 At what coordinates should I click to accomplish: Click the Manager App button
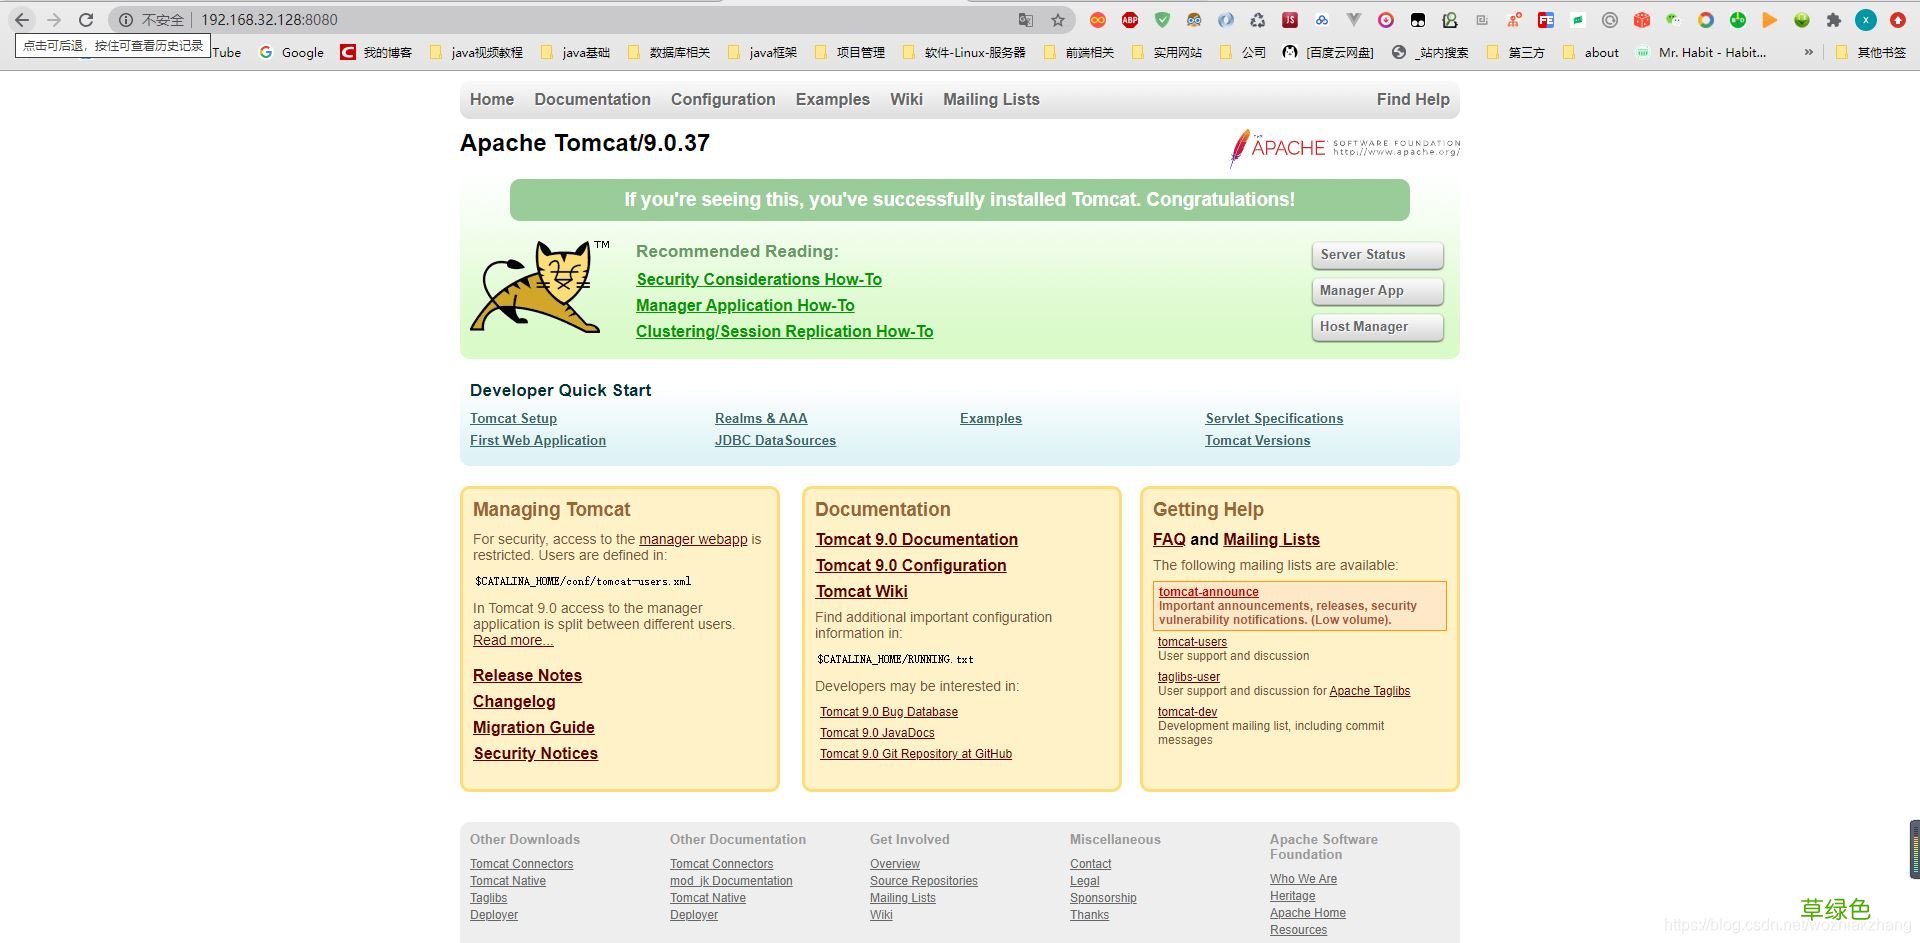click(1377, 291)
